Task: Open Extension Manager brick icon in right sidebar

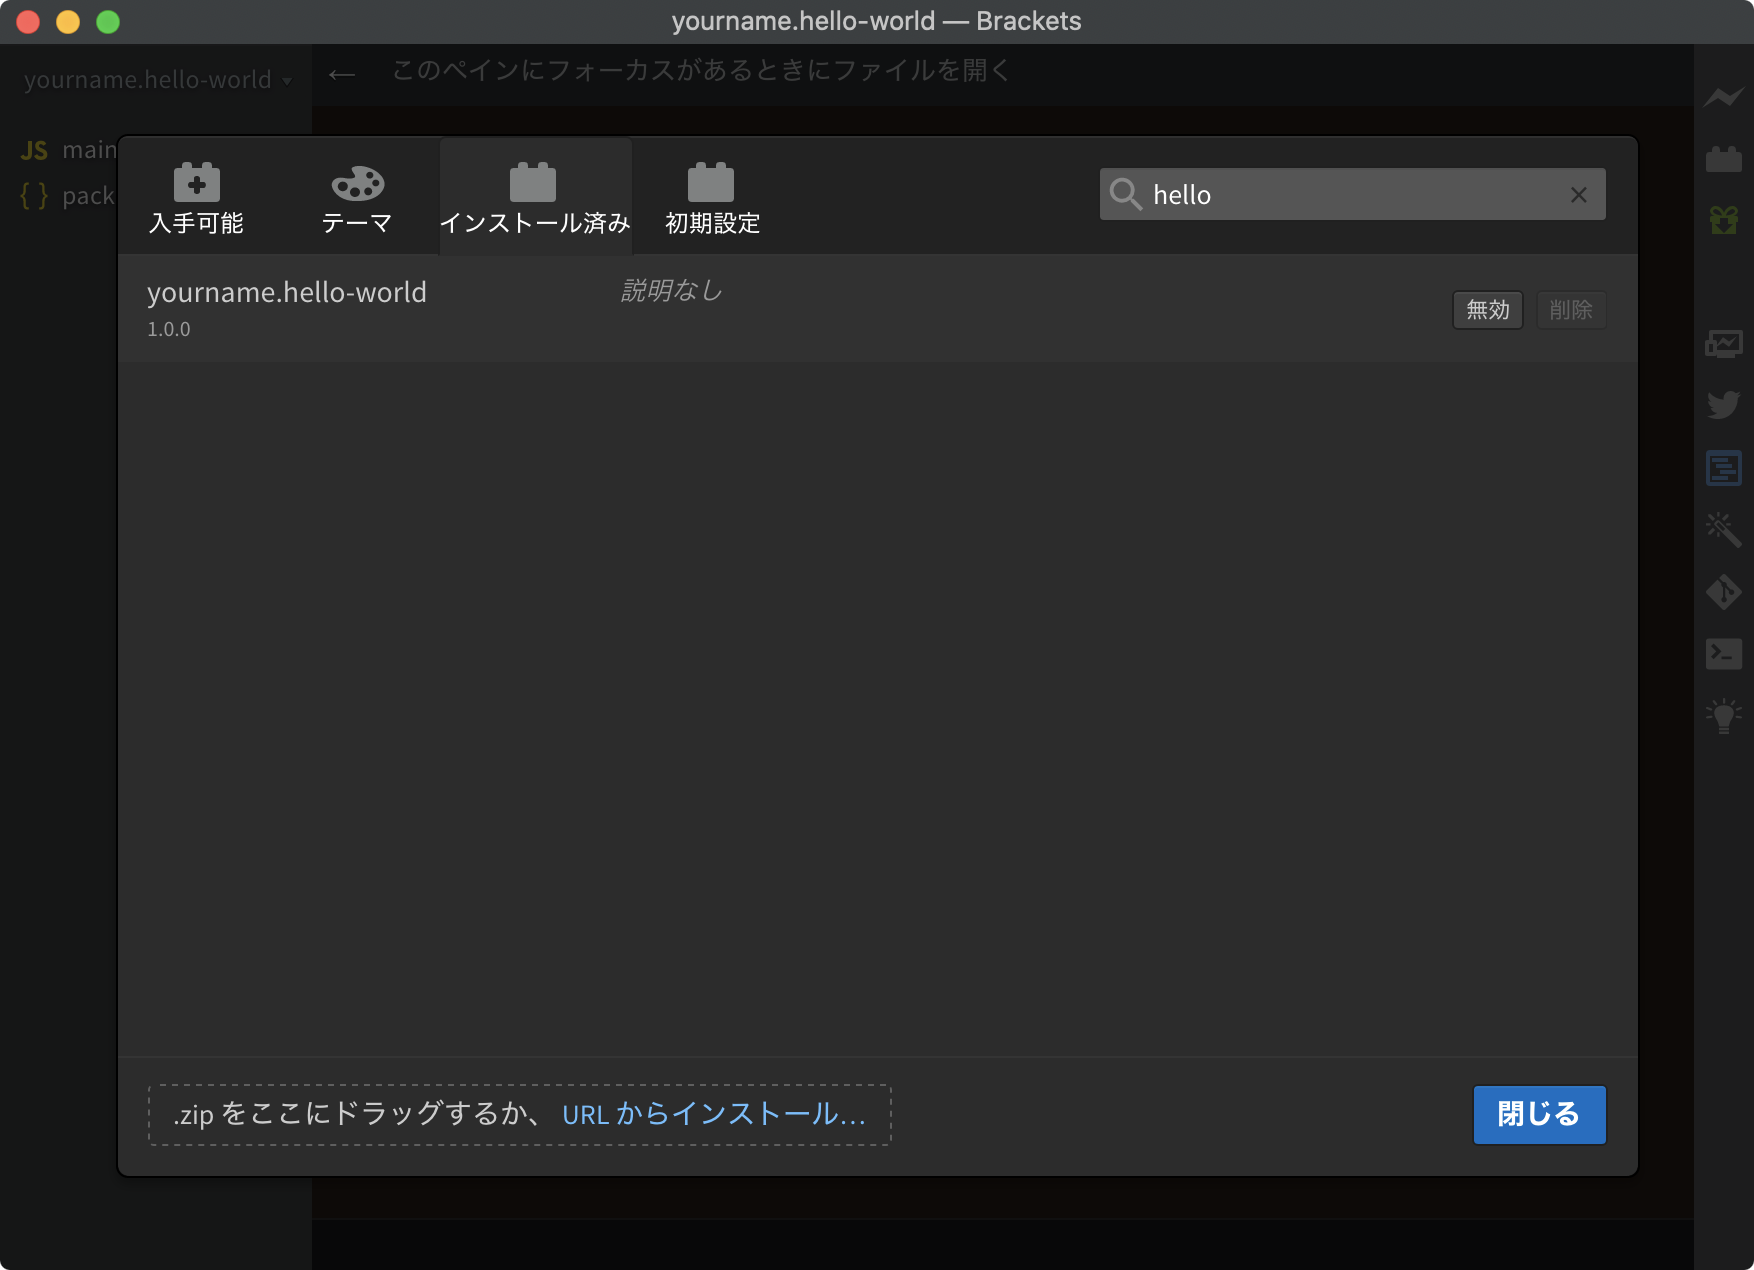Action: coord(1723,158)
